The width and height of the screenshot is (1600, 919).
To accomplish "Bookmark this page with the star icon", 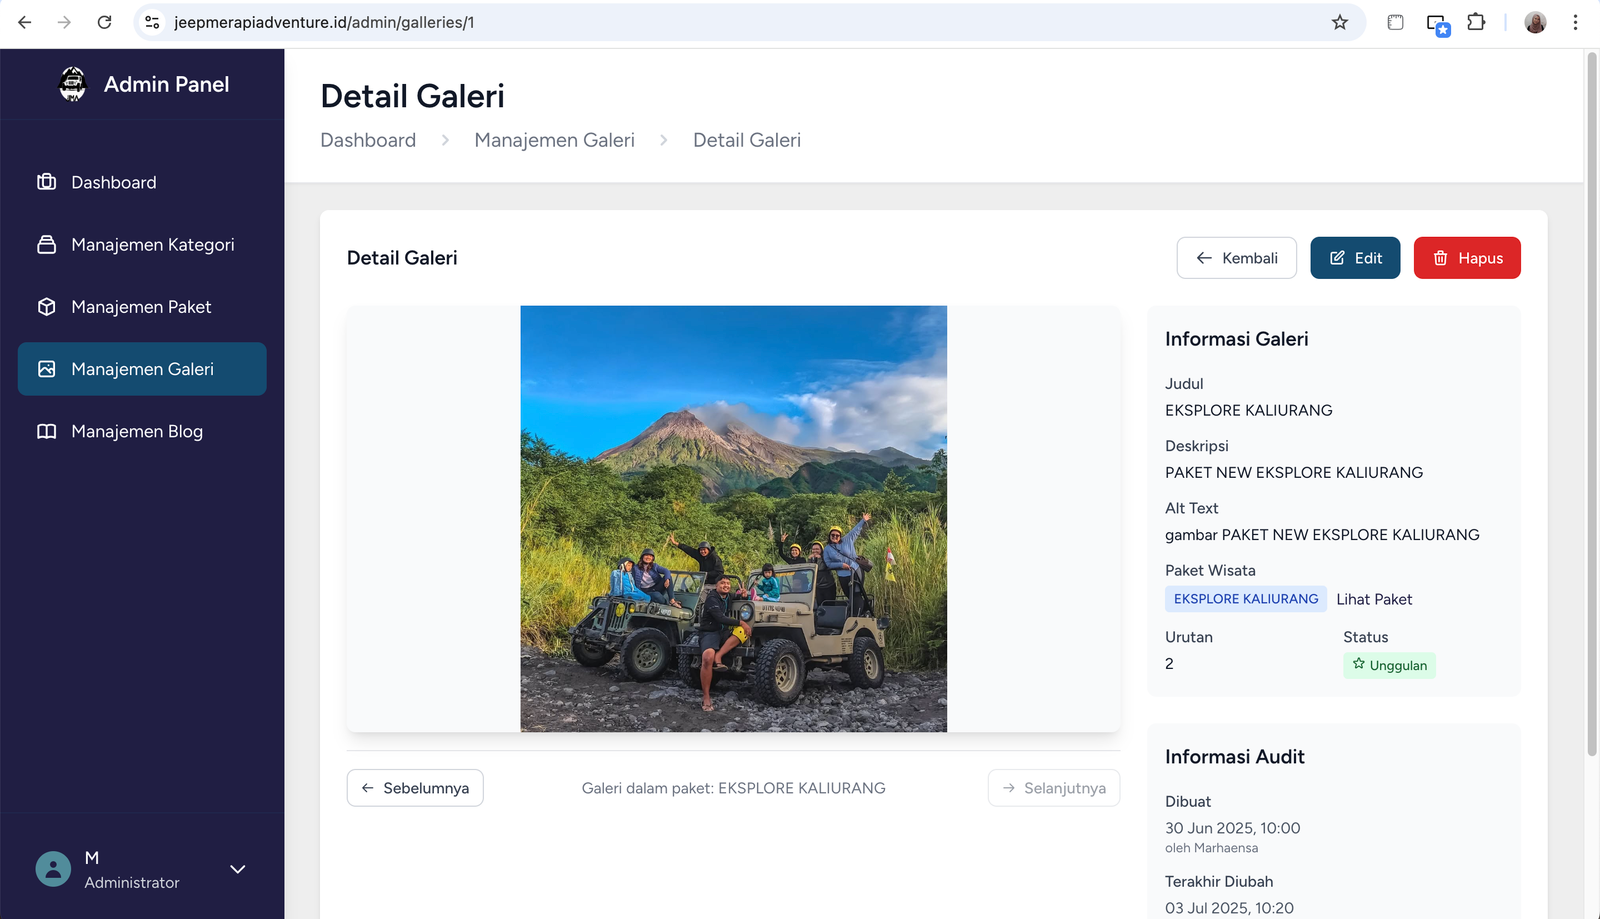I will (x=1340, y=22).
